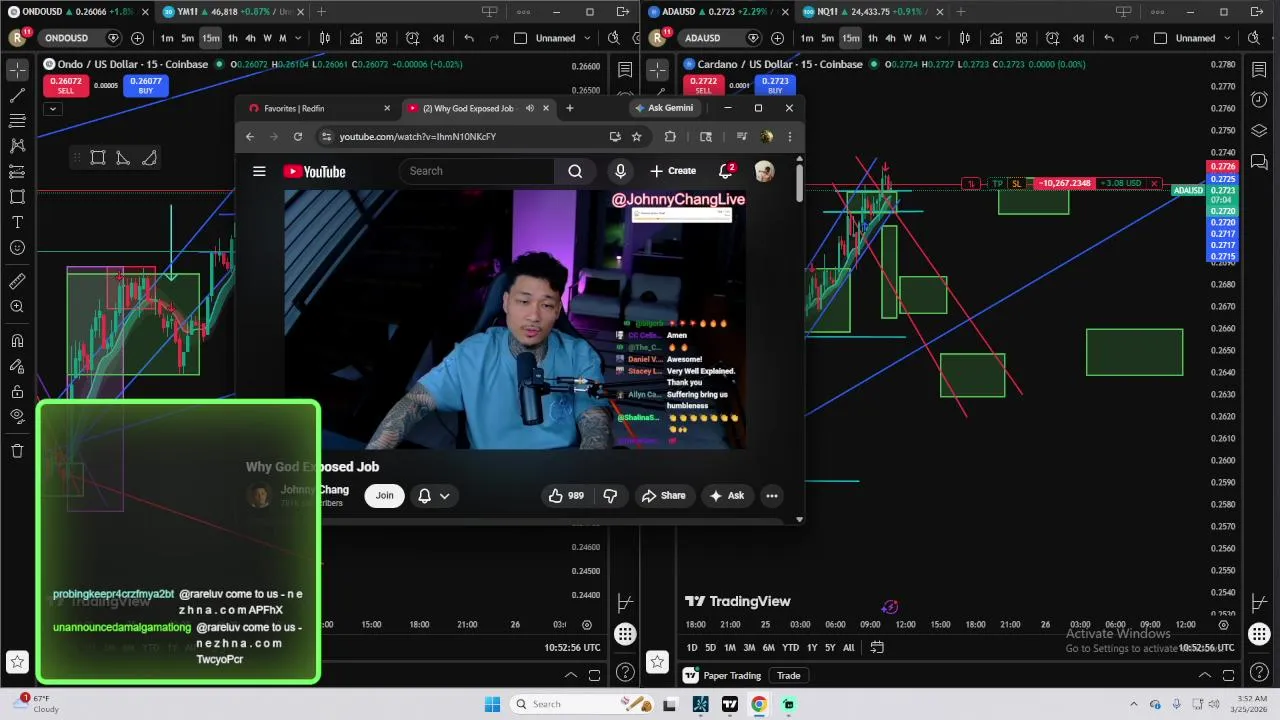Click the YouTube search input field
Viewport: 1280px width, 720px height.
[476, 171]
